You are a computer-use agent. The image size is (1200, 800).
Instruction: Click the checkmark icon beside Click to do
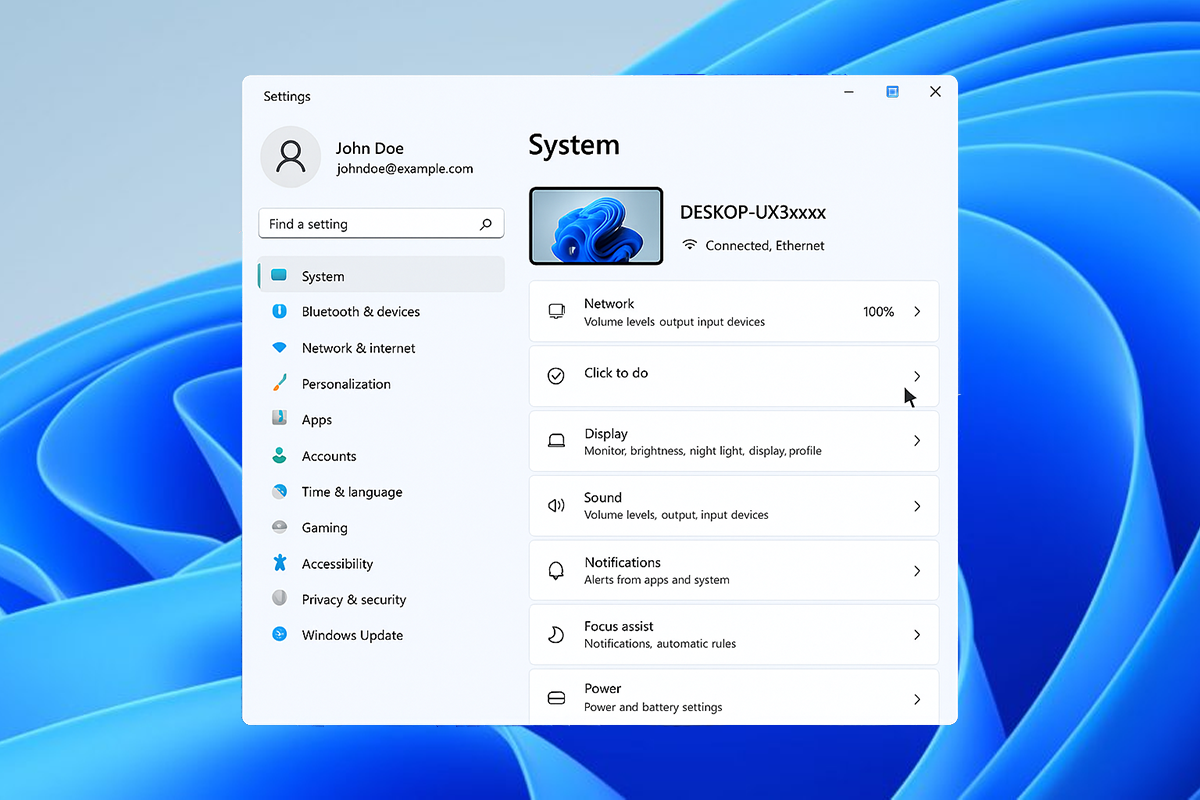[x=556, y=376]
